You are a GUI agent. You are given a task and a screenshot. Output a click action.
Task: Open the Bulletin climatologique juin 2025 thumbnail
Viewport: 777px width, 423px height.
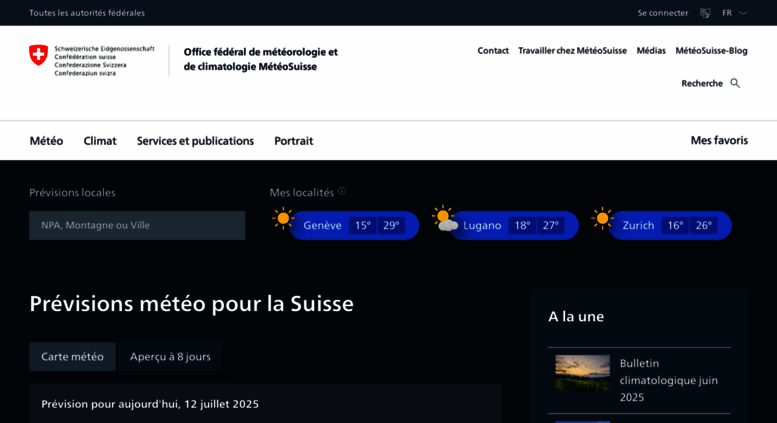tap(582, 373)
